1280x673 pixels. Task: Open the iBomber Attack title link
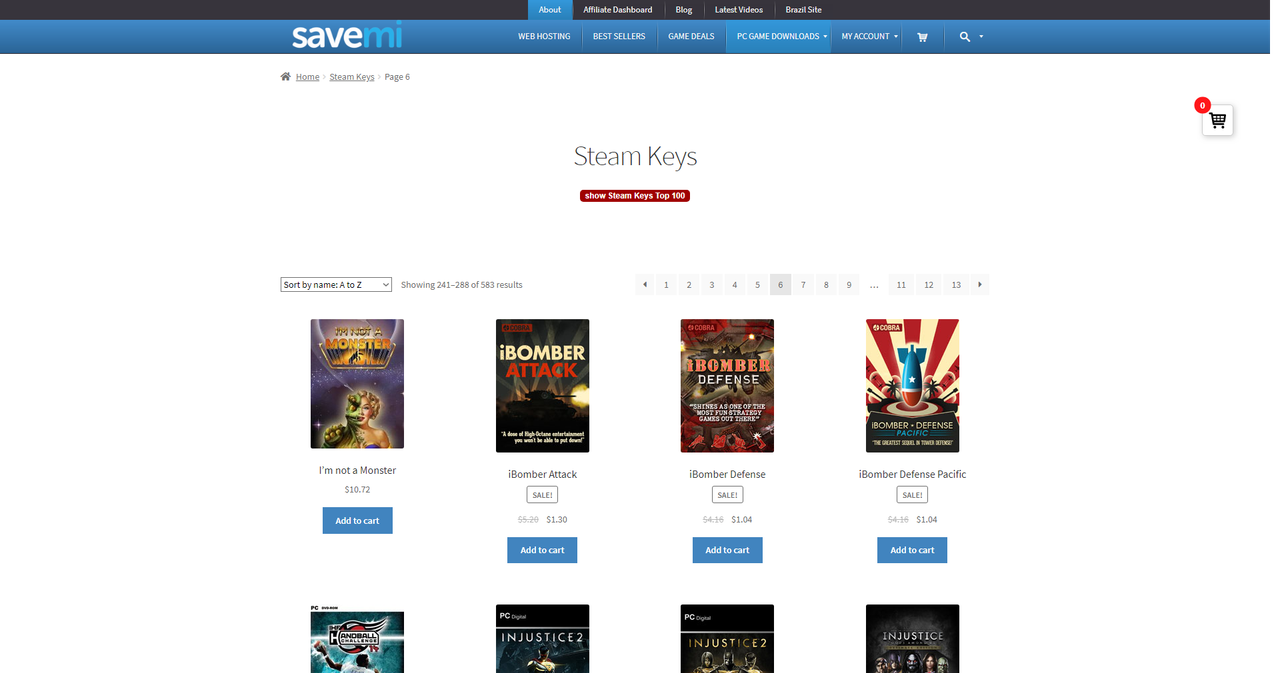click(x=542, y=474)
